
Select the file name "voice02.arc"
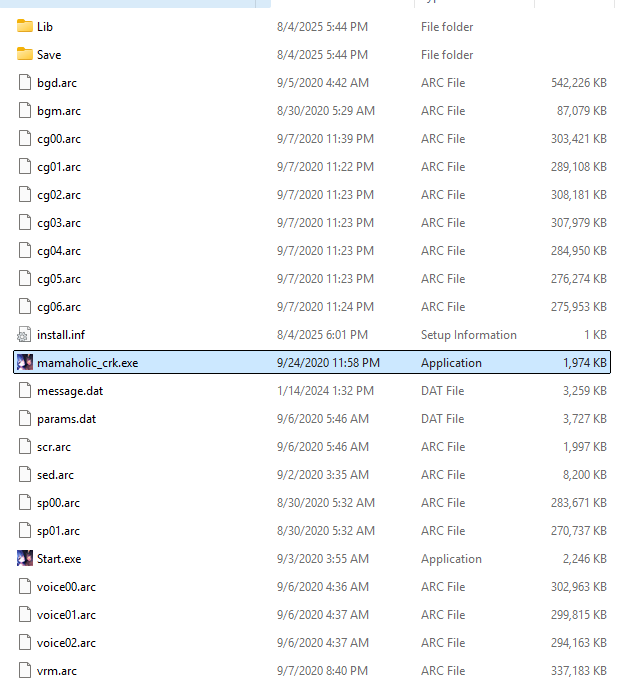pyautogui.click(x=66, y=643)
